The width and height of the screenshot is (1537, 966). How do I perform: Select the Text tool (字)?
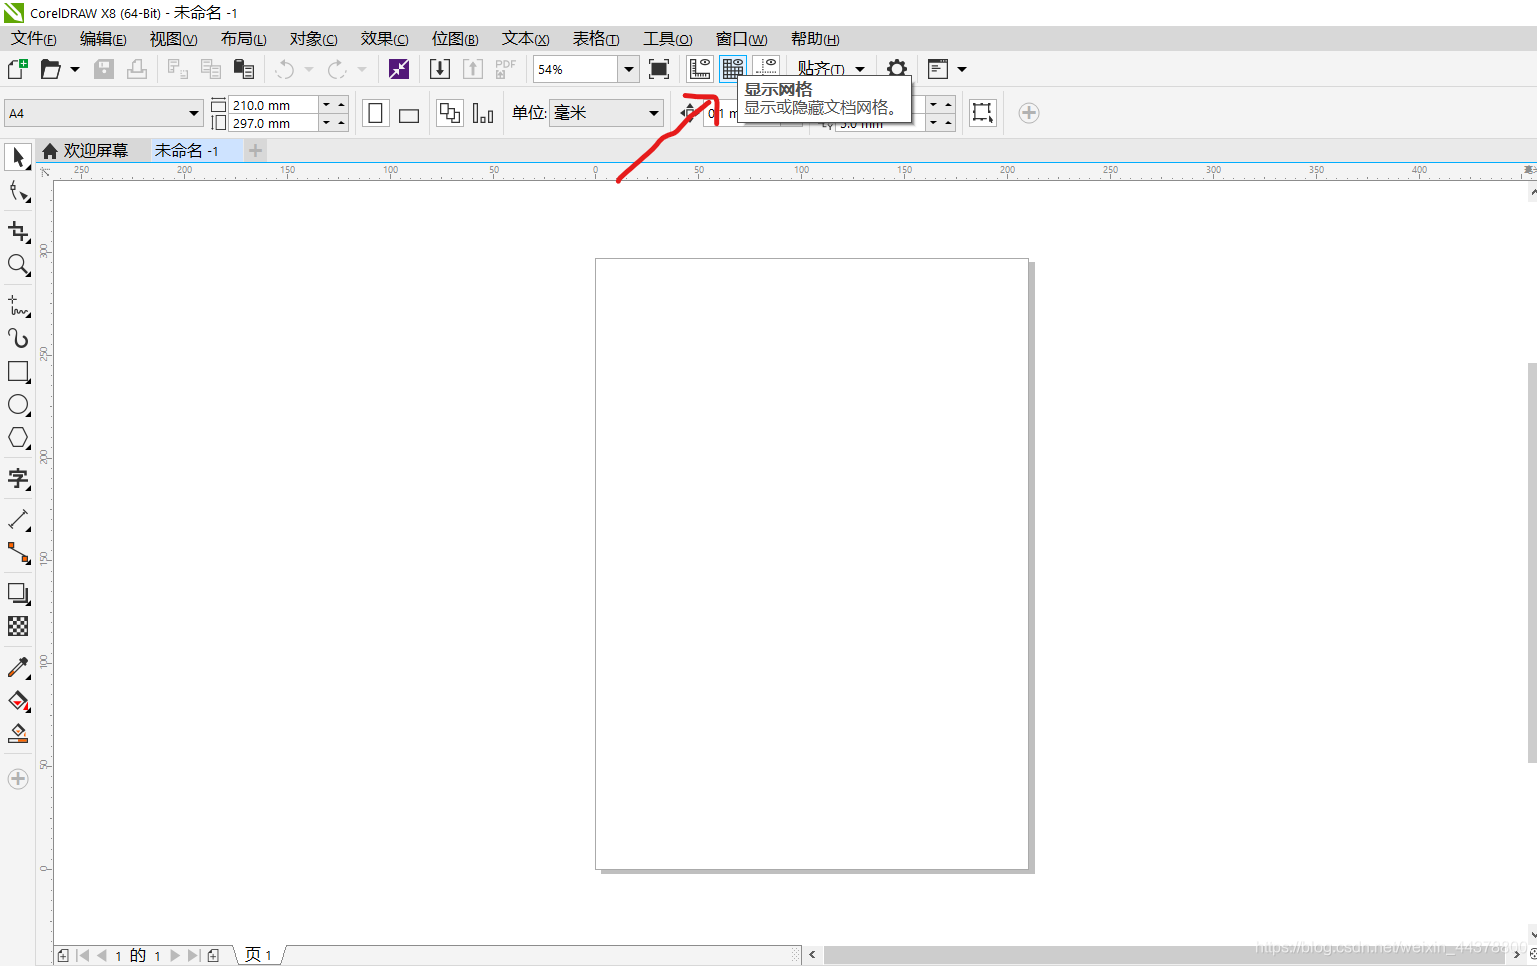point(18,479)
